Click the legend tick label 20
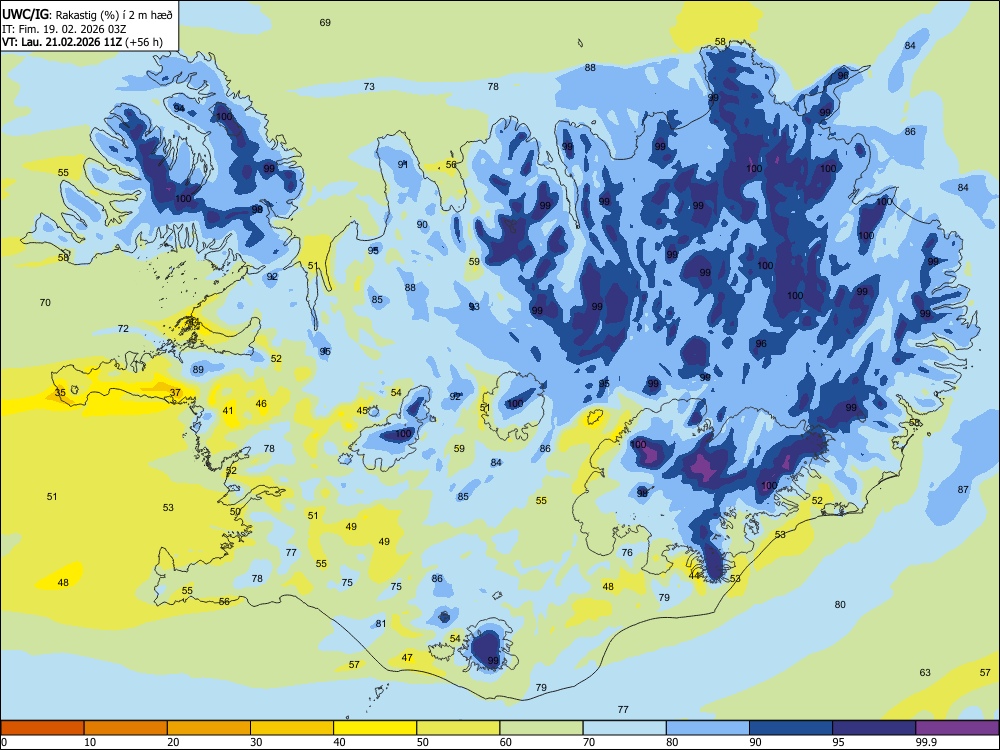 click(173, 742)
